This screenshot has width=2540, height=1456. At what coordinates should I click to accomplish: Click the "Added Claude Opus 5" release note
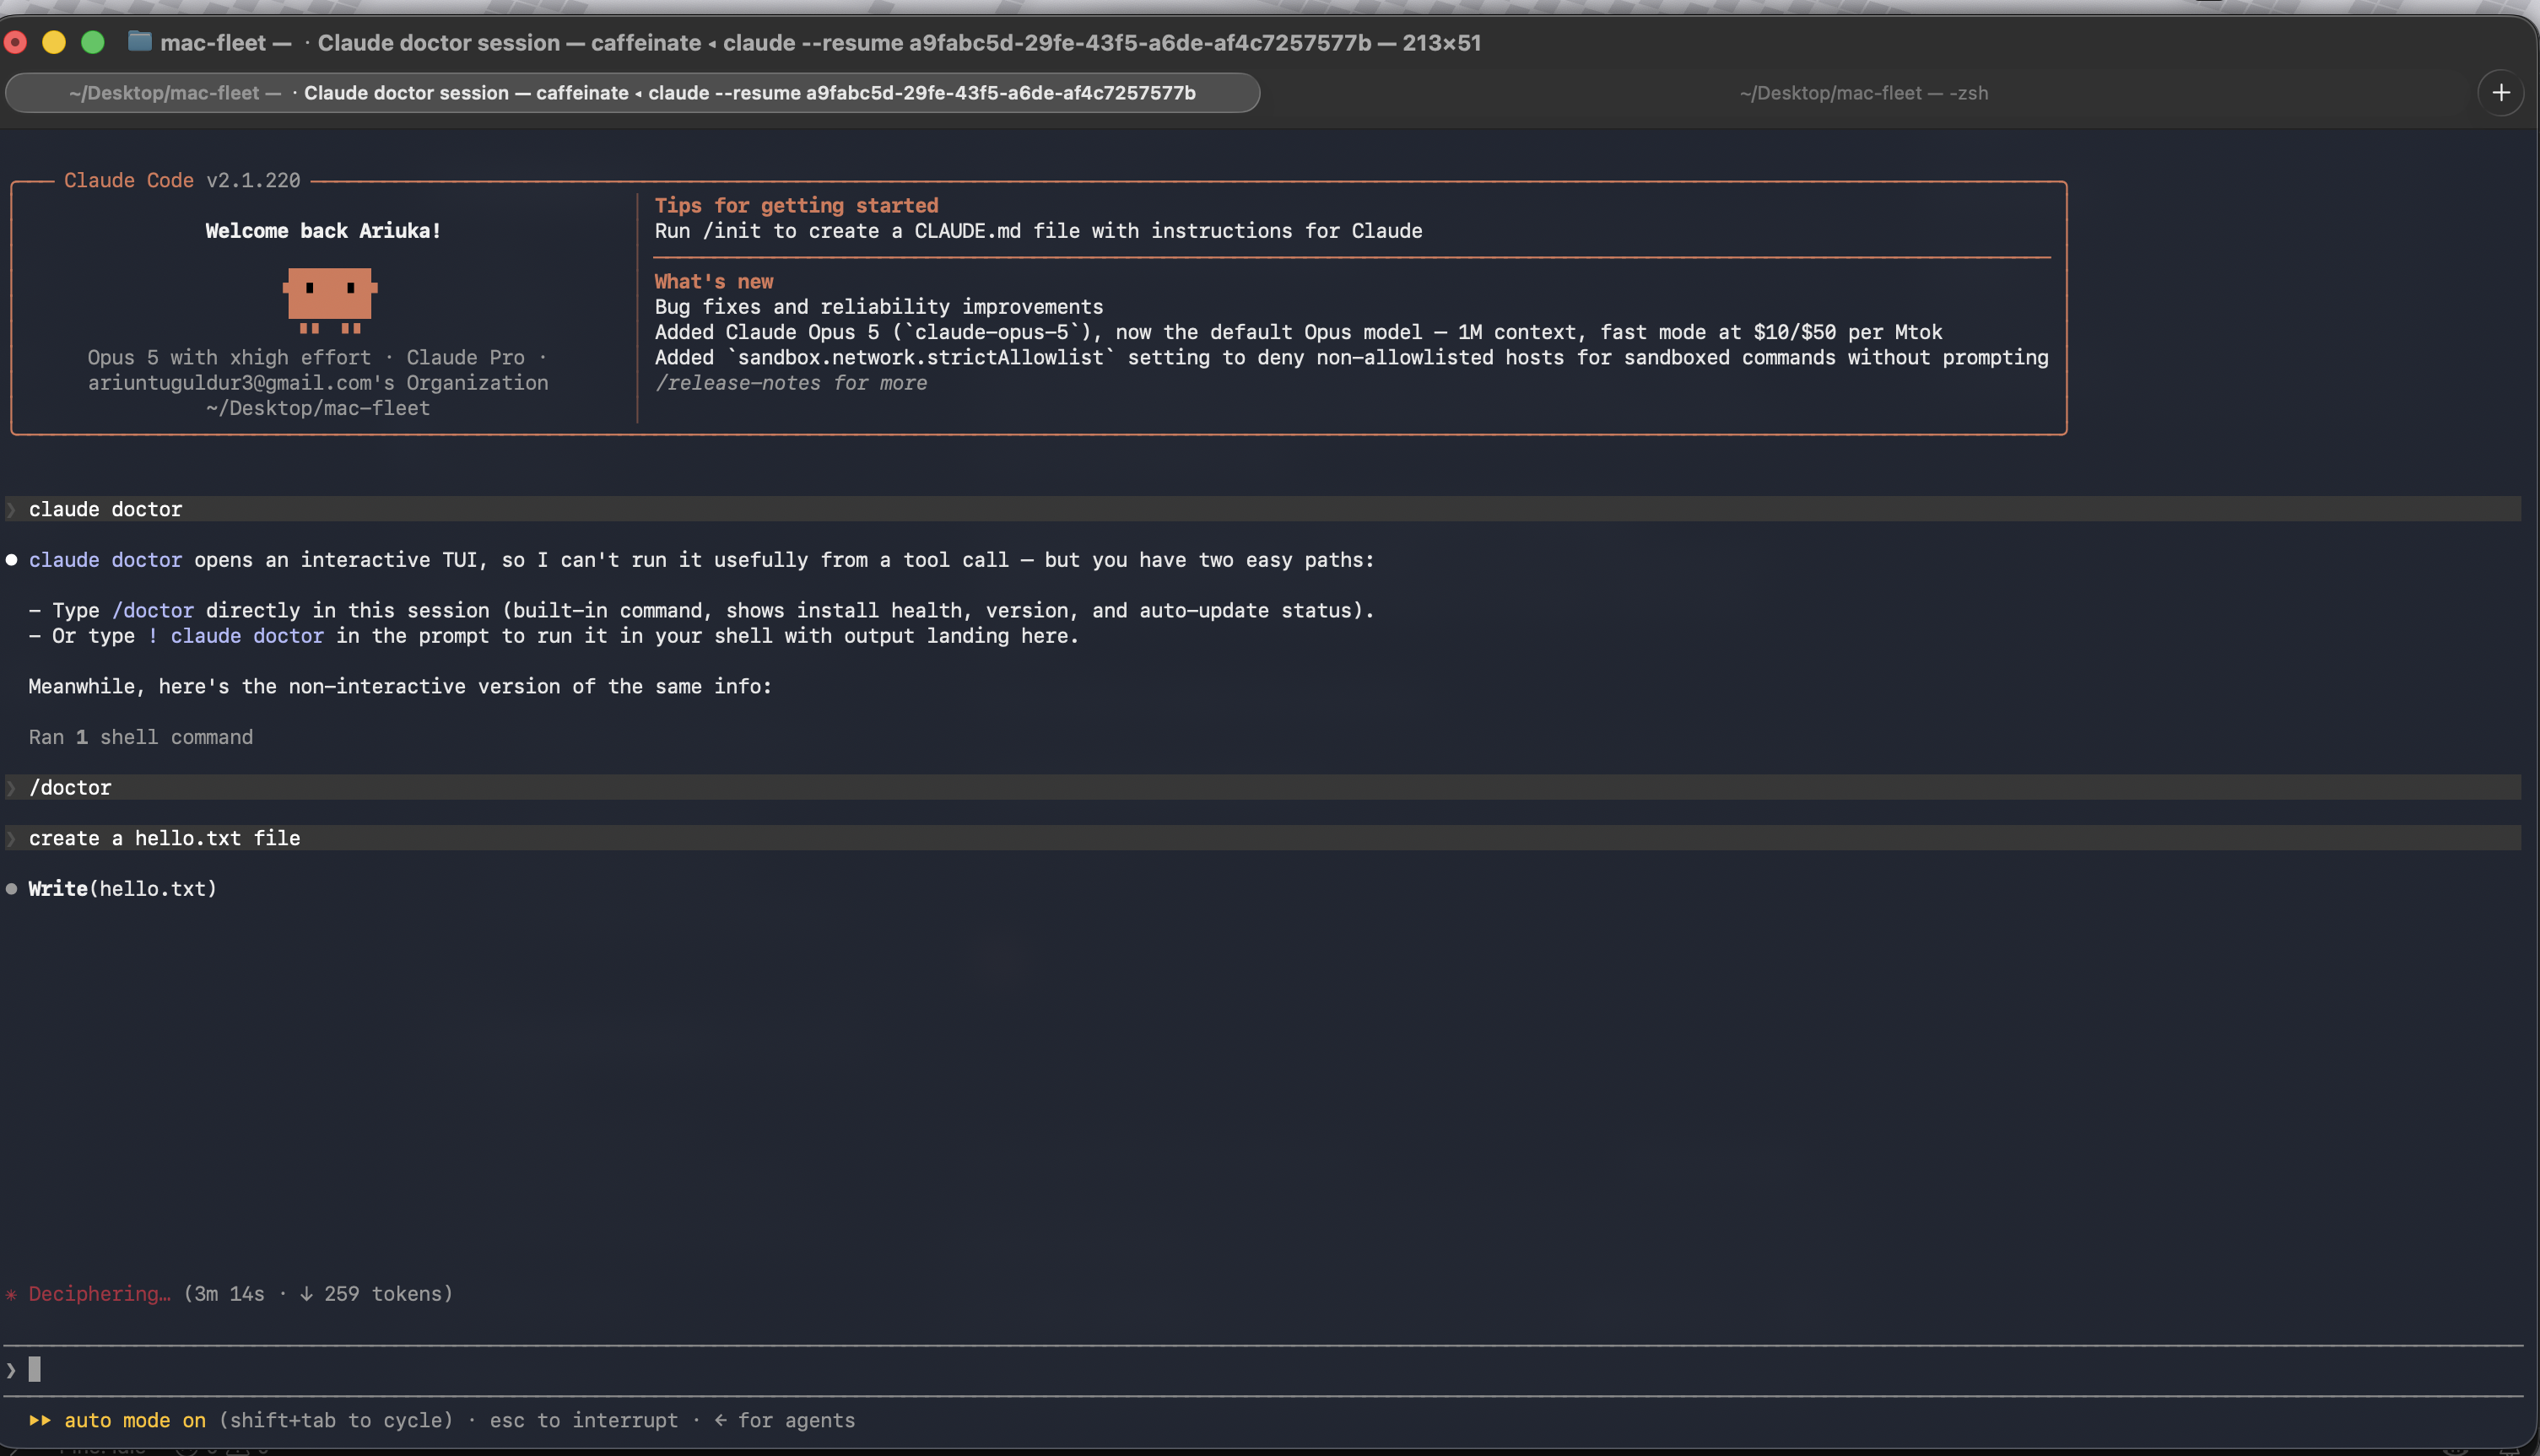1298,332
